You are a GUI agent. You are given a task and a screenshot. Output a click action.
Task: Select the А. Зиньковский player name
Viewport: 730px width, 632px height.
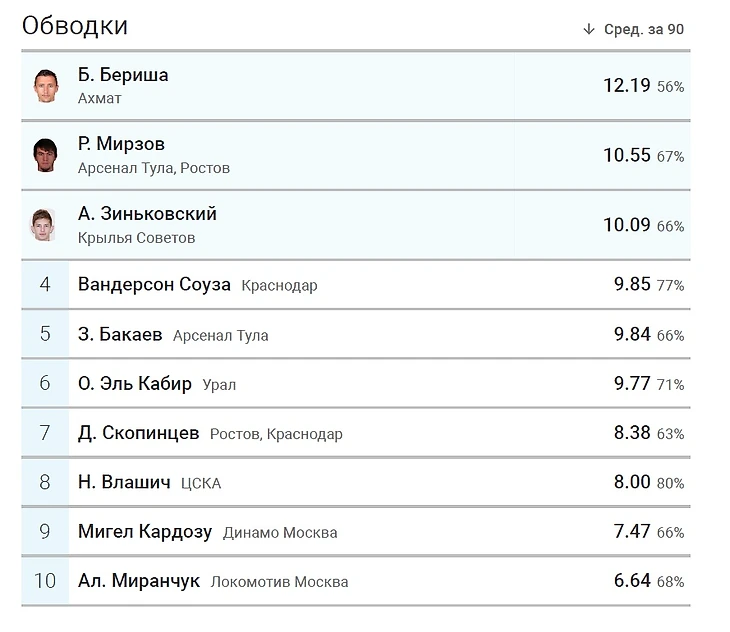tap(147, 214)
